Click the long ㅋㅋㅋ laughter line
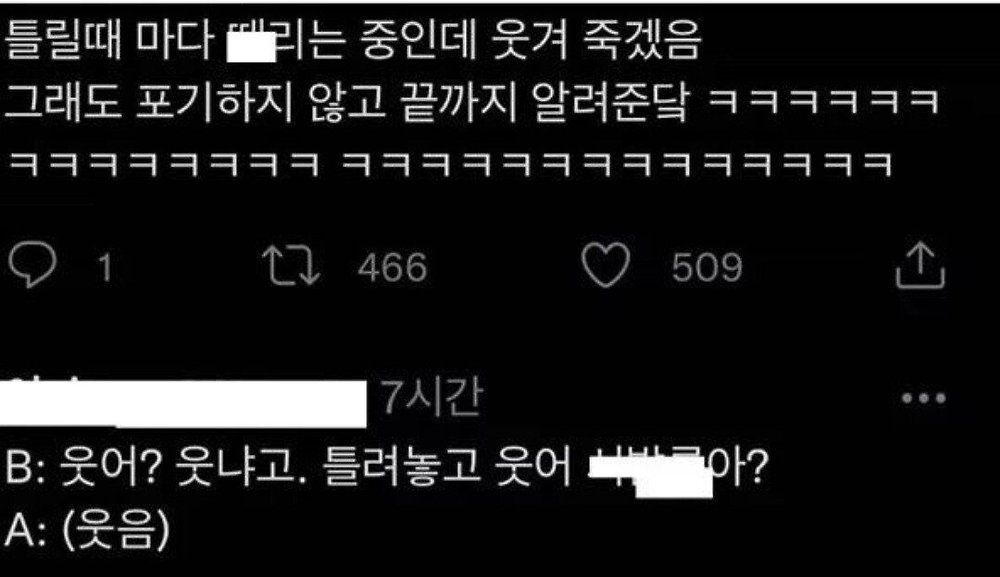 [x=449, y=164]
